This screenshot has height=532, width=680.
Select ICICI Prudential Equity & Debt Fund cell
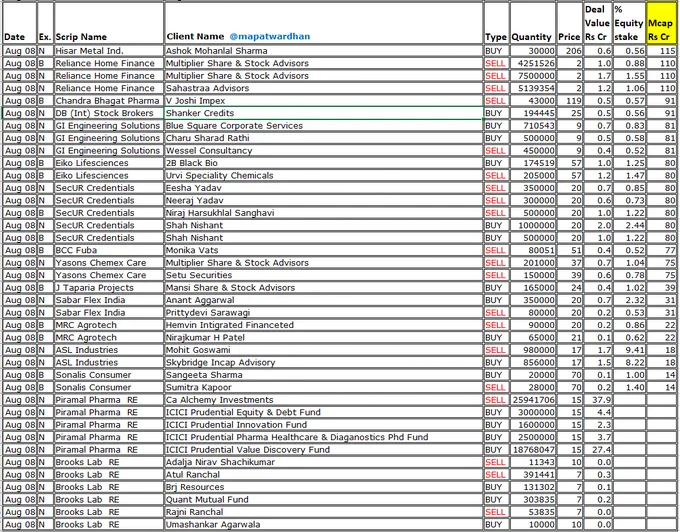tap(324, 412)
